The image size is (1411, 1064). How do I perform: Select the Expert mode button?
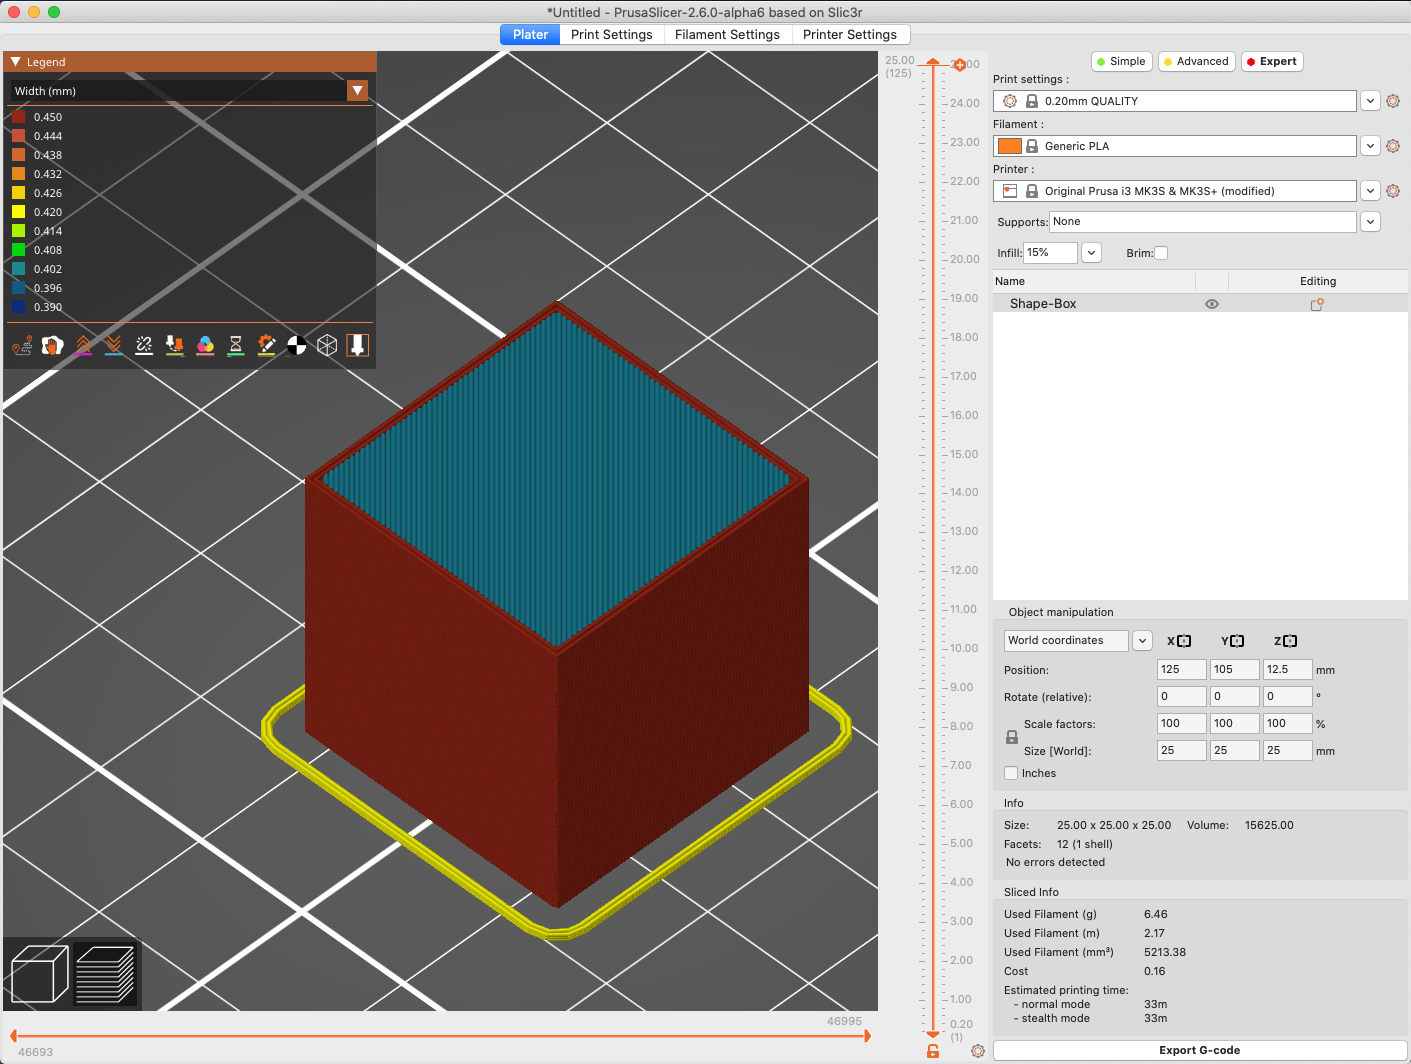1271,61
